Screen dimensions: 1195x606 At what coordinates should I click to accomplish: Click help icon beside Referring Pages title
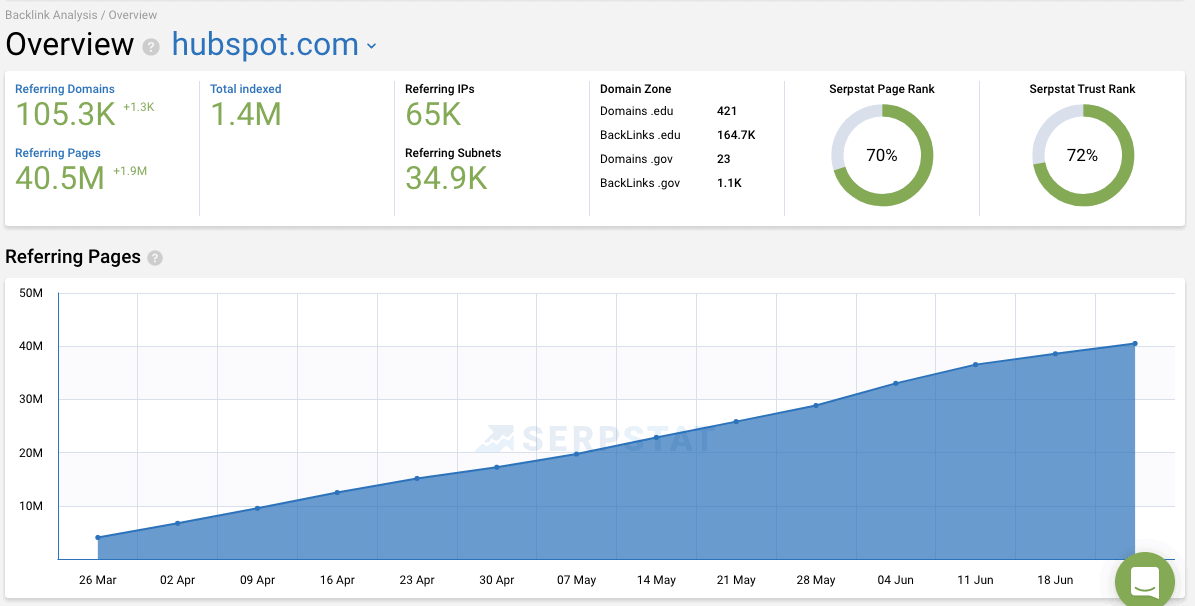click(x=155, y=258)
